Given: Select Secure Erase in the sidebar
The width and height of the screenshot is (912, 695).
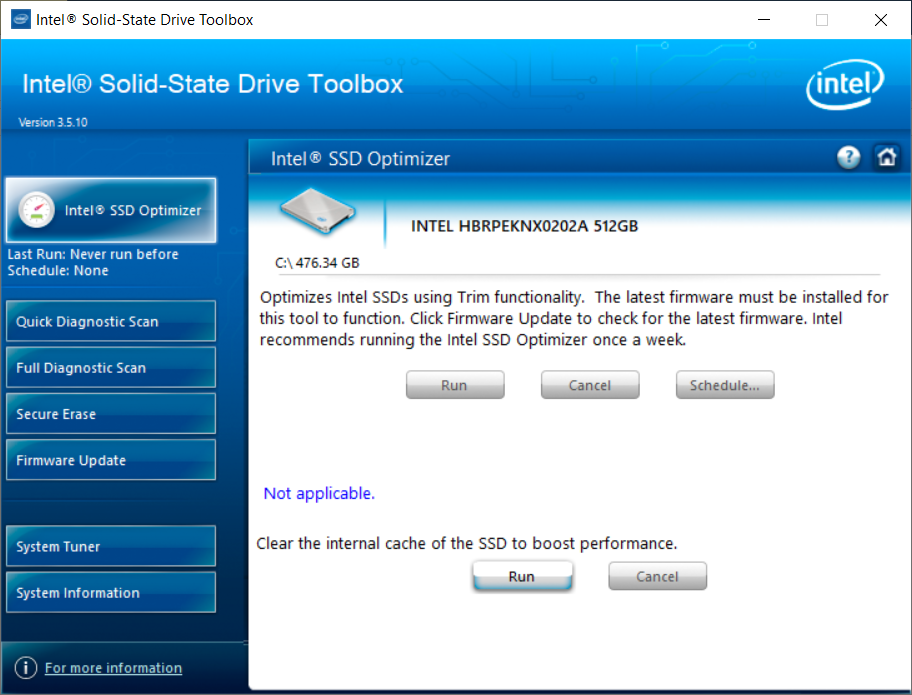Looking at the screenshot, I should (x=111, y=414).
